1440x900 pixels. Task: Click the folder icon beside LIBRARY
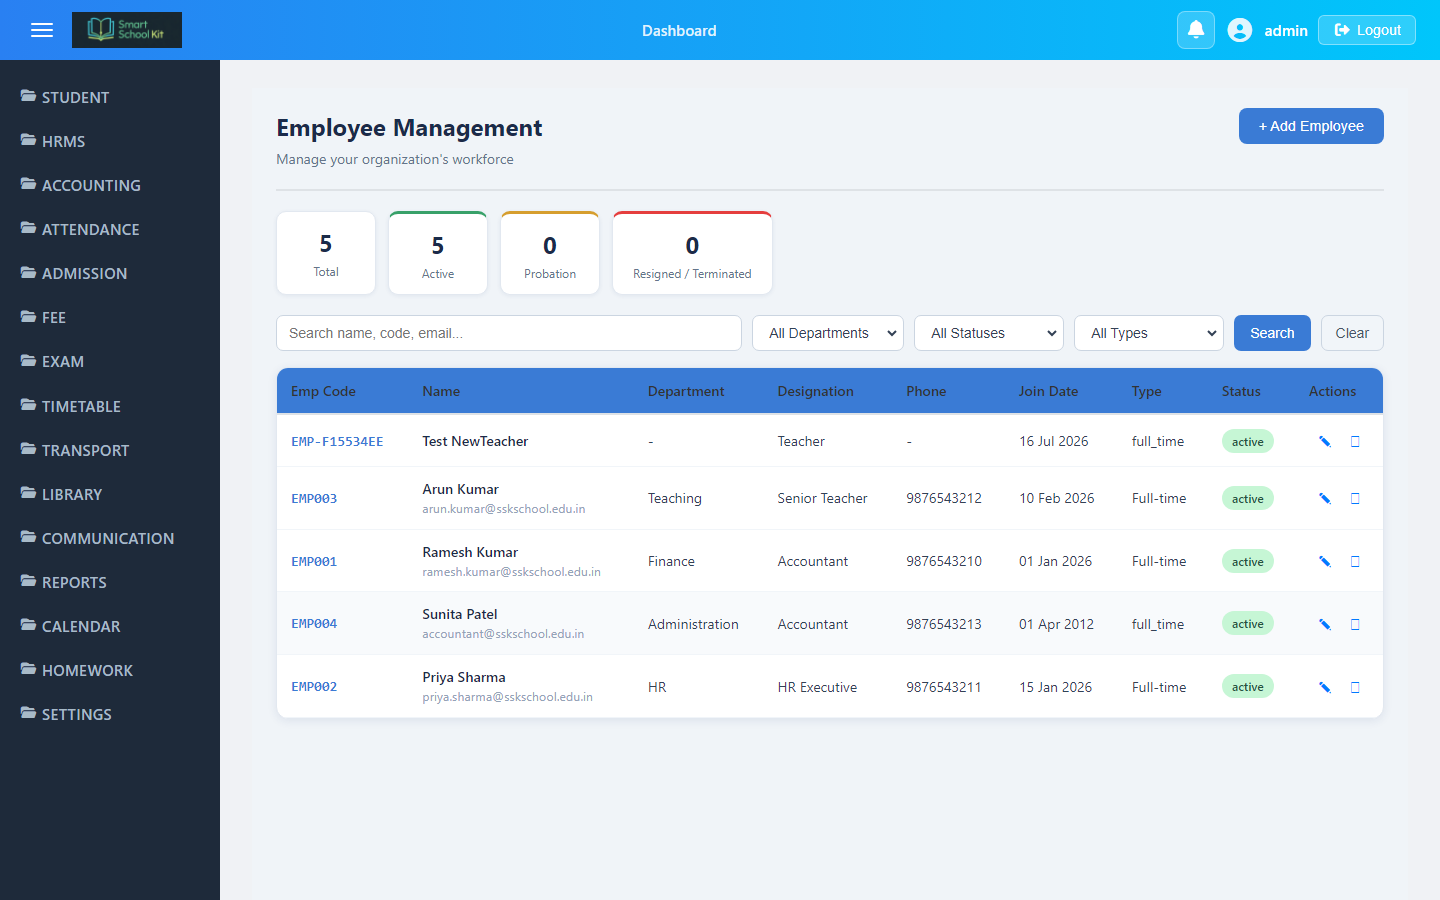(29, 493)
